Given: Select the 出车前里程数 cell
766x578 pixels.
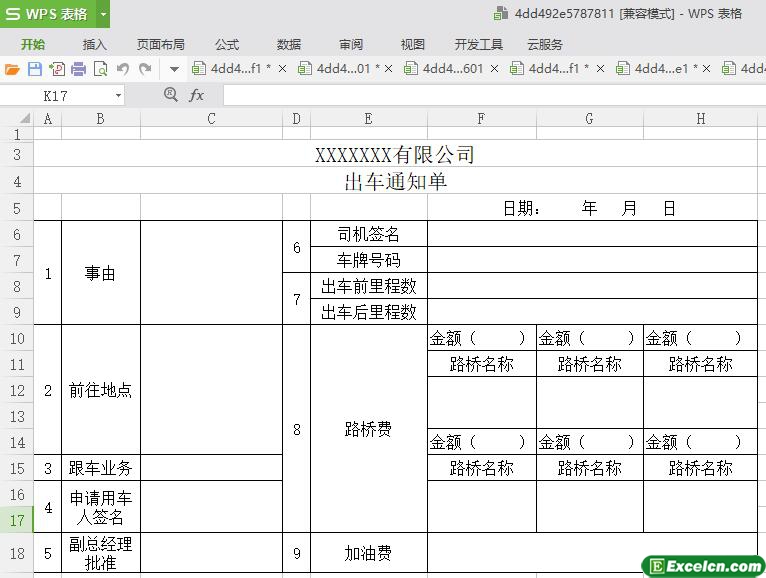Looking at the screenshot, I should click(369, 286).
